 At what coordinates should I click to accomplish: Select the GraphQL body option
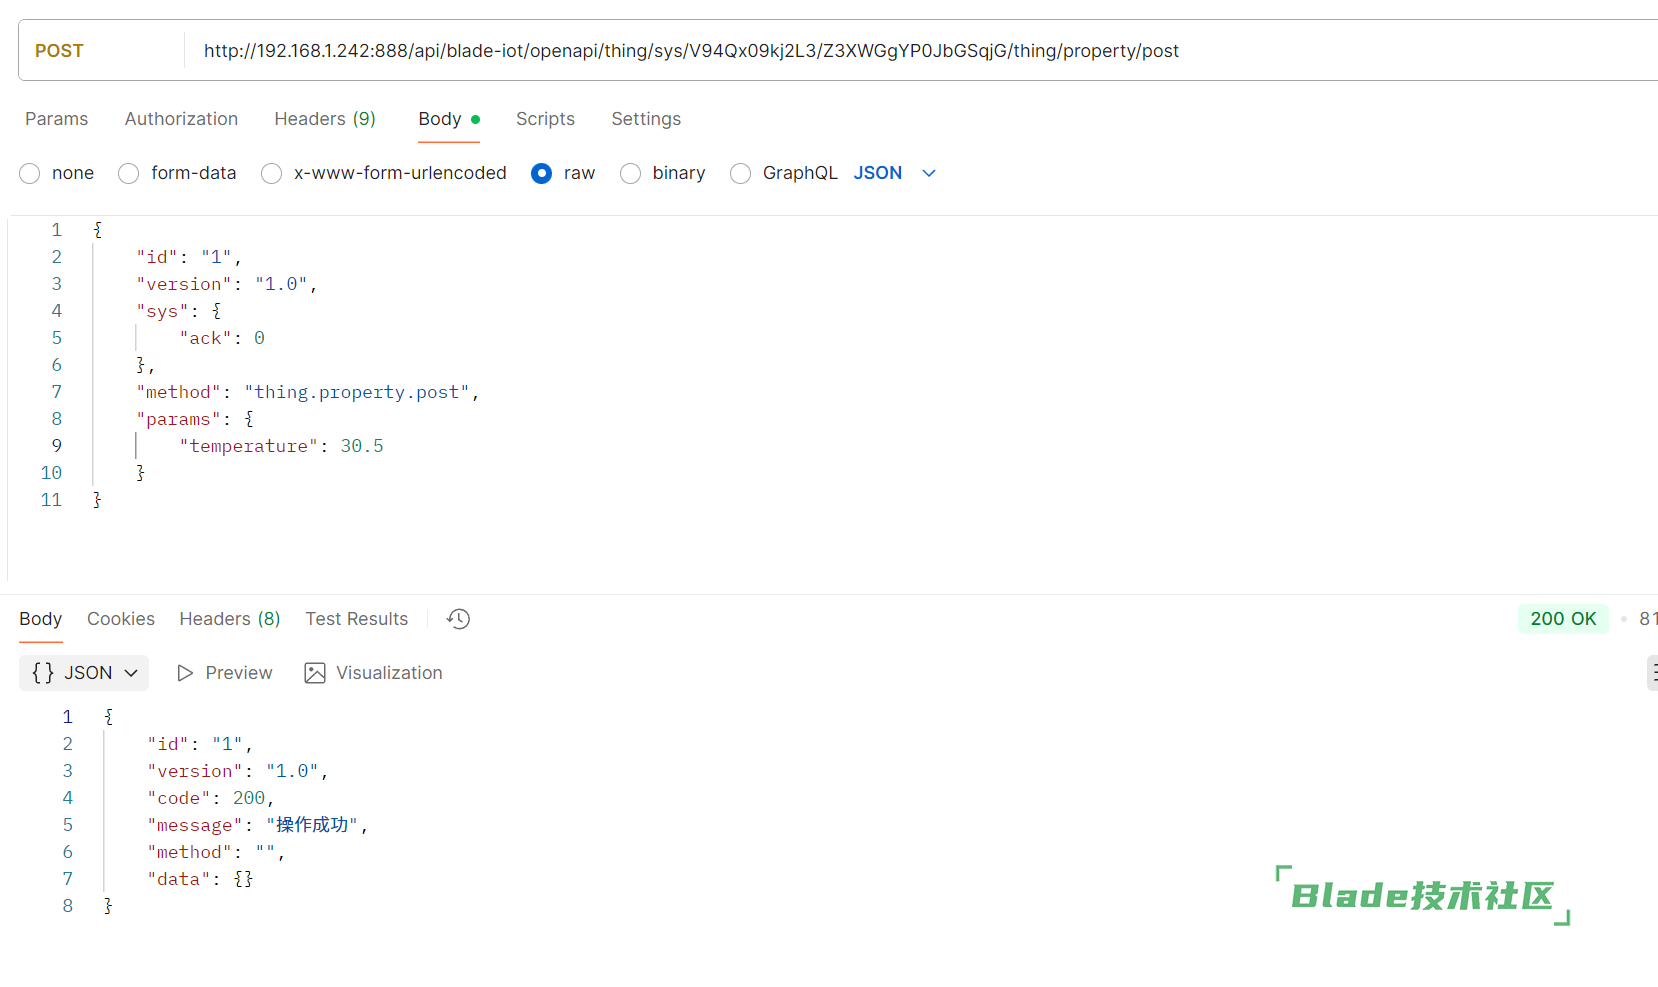tap(741, 174)
